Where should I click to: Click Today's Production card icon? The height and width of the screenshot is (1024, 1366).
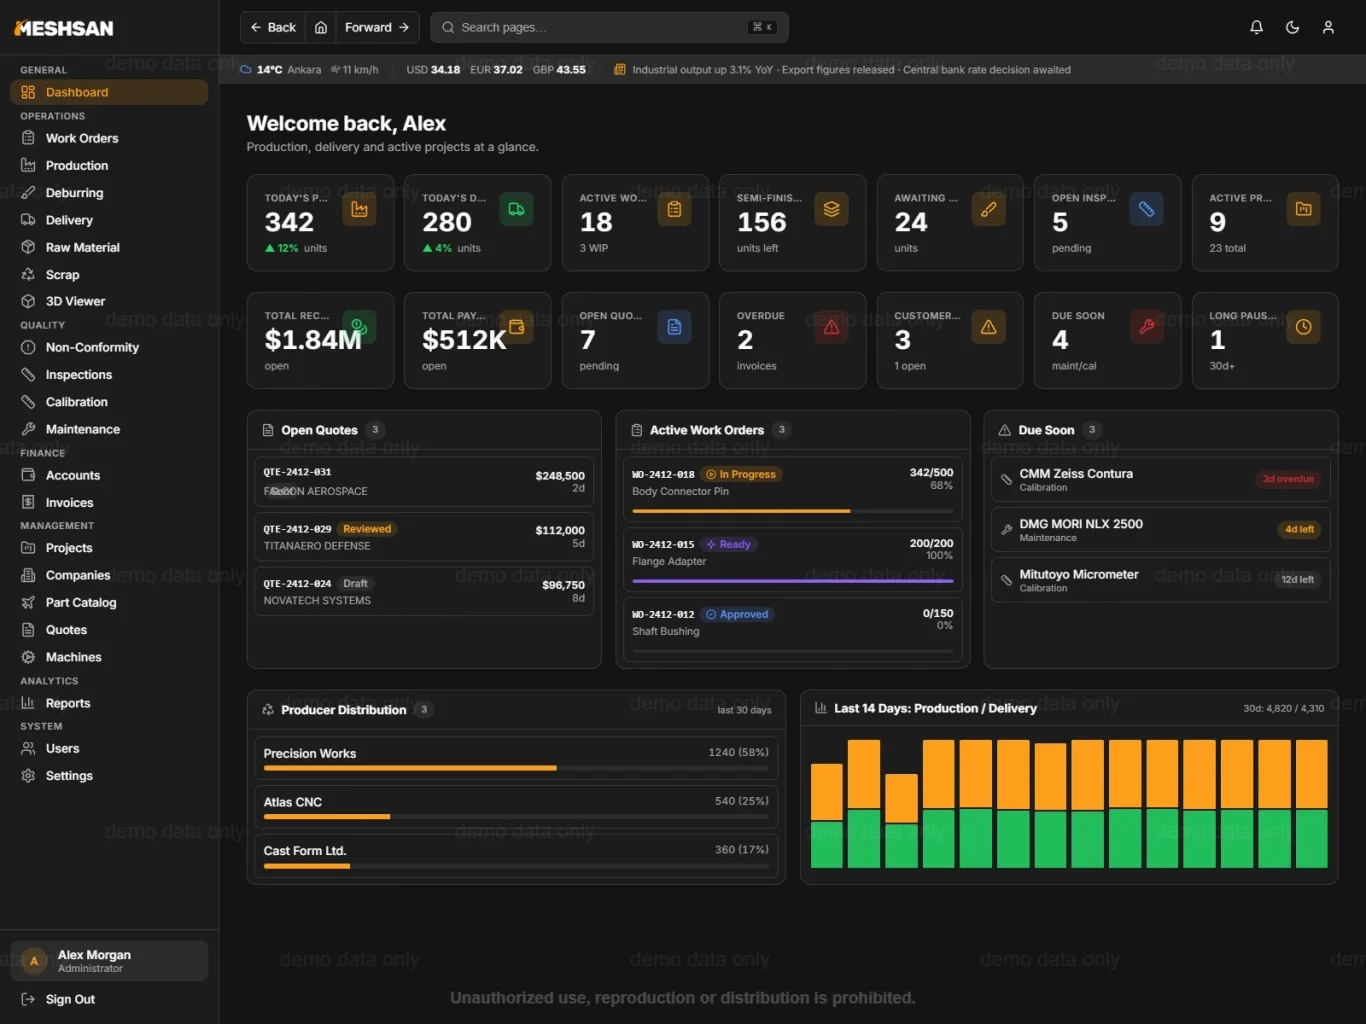click(x=359, y=209)
